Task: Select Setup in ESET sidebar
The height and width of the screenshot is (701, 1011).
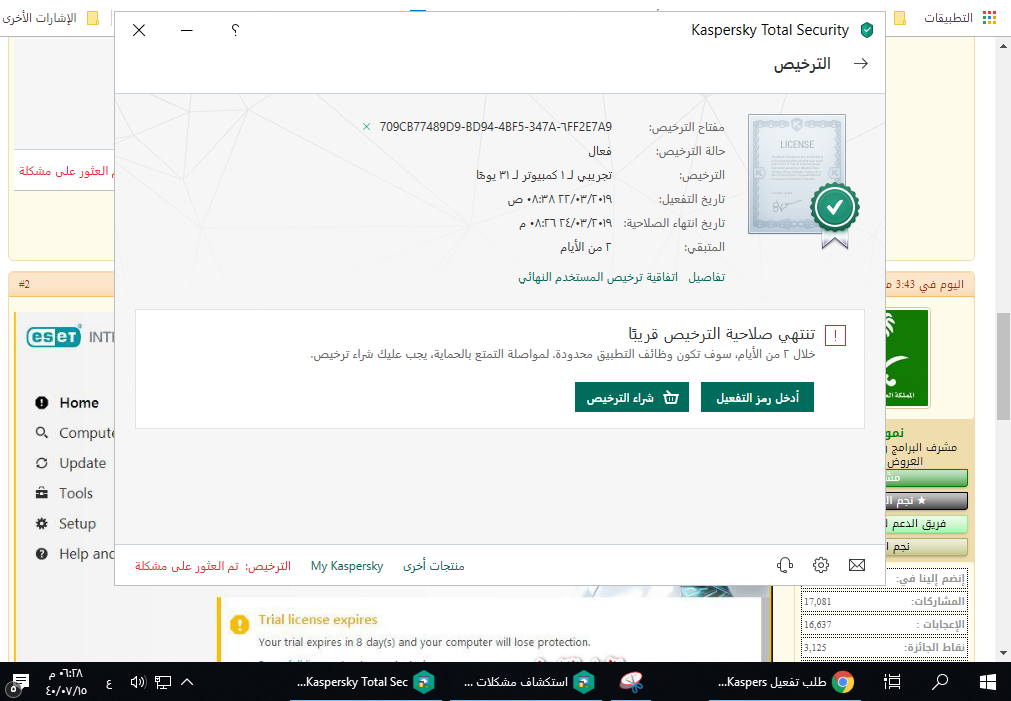Action: click(x=65, y=524)
